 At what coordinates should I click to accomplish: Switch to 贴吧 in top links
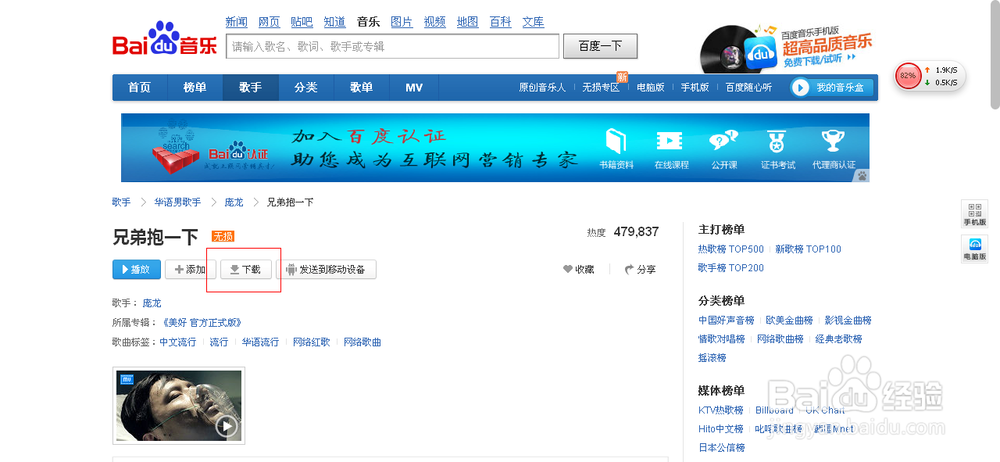pos(302,22)
